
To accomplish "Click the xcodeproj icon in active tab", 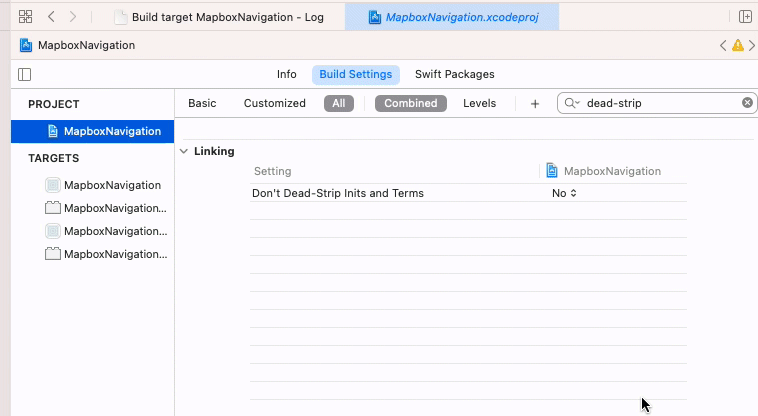I will pos(375,17).
